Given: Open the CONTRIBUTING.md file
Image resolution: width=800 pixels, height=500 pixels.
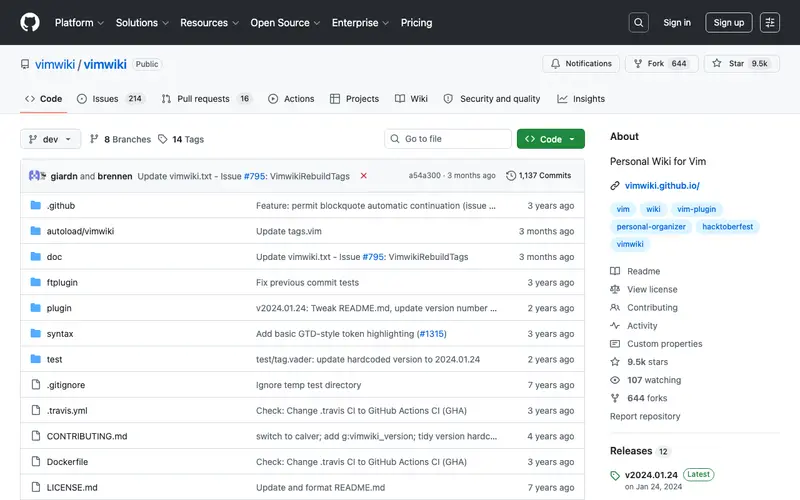Looking at the screenshot, I should coord(87,436).
